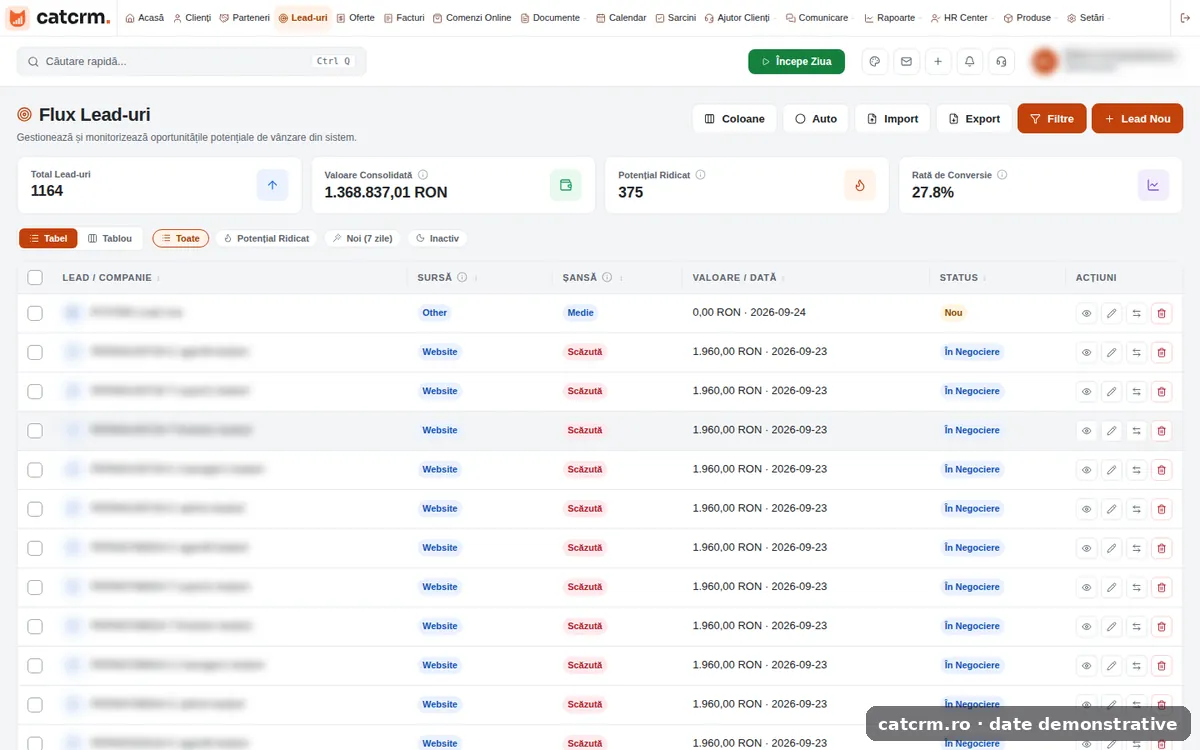The width and height of the screenshot is (1200, 750).
Task: Click the info icon beside the Potențial Ridicat stat
Action: pos(700,175)
